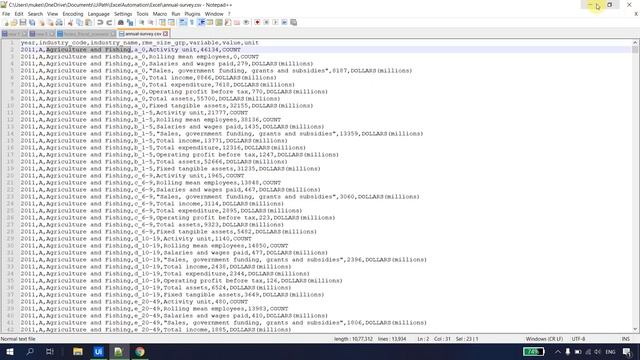
Task: Toggle file monitoring eye icon
Action: 246,22
